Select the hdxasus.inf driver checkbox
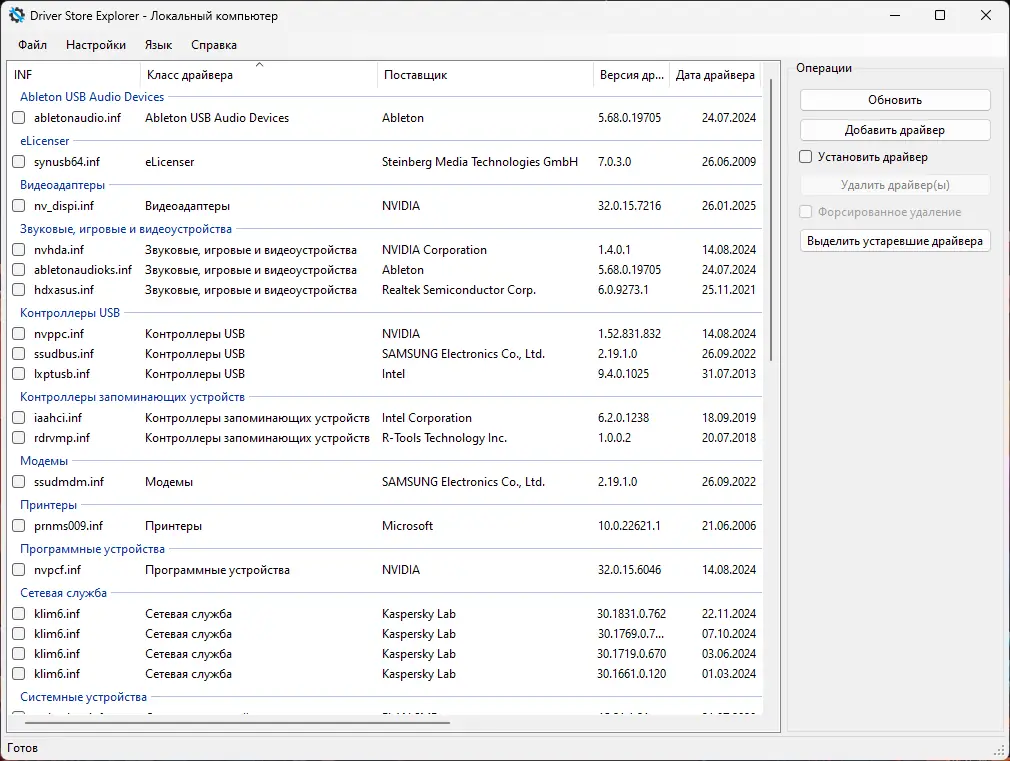This screenshot has width=1010, height=761. pyautogui.click(x=19, y=290)
